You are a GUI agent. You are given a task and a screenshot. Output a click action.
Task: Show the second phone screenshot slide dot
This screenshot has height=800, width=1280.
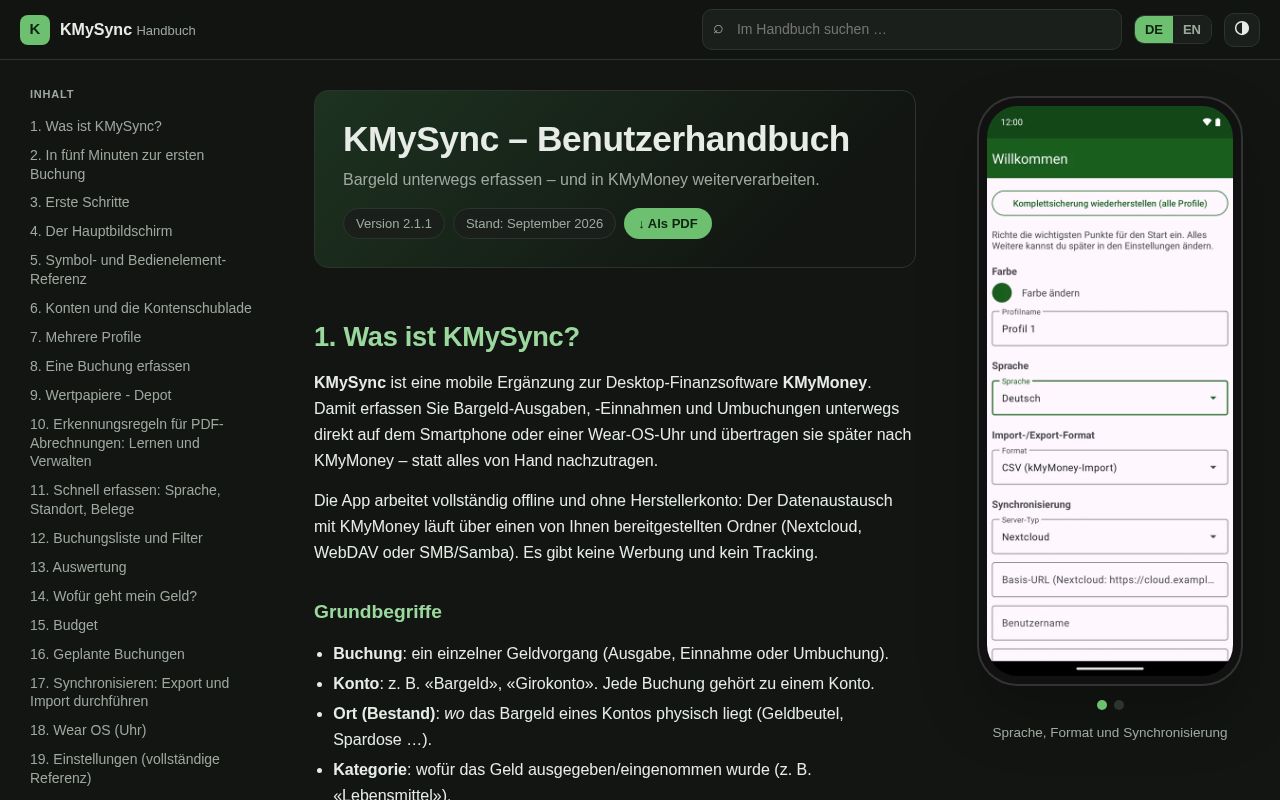[1119, 705]
